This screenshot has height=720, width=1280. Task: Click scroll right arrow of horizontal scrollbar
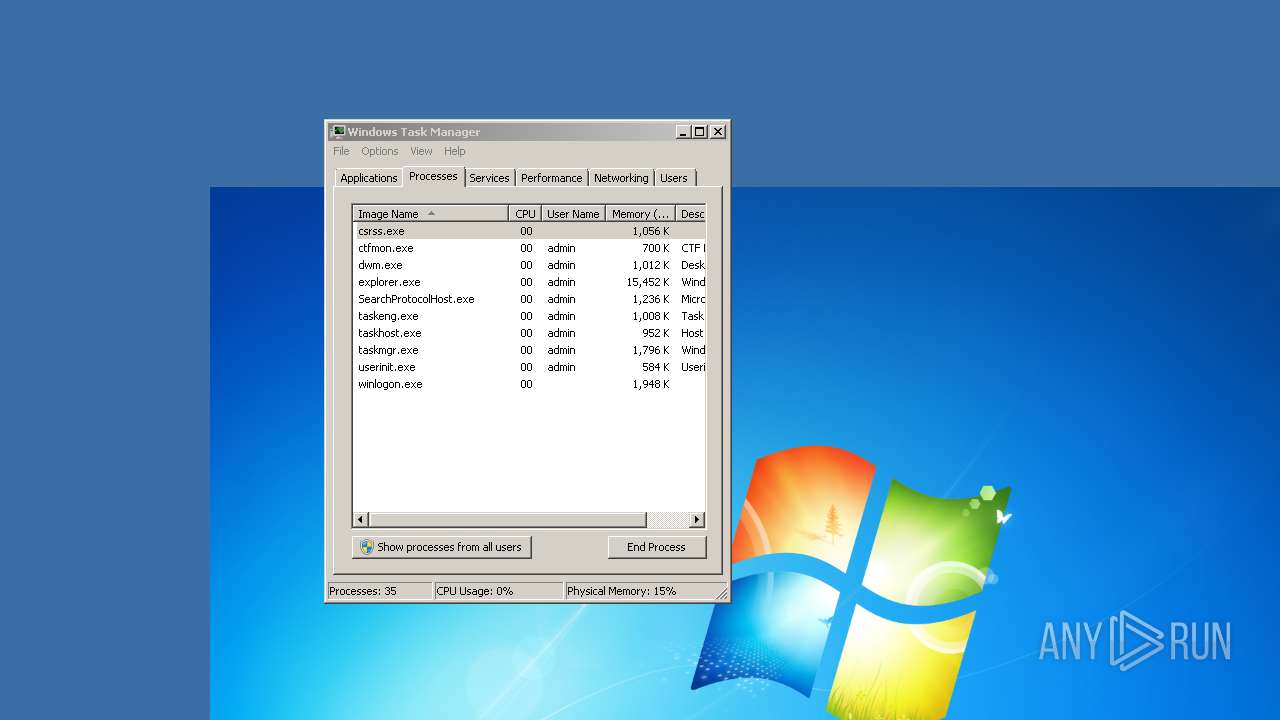[x=697, y=520]
